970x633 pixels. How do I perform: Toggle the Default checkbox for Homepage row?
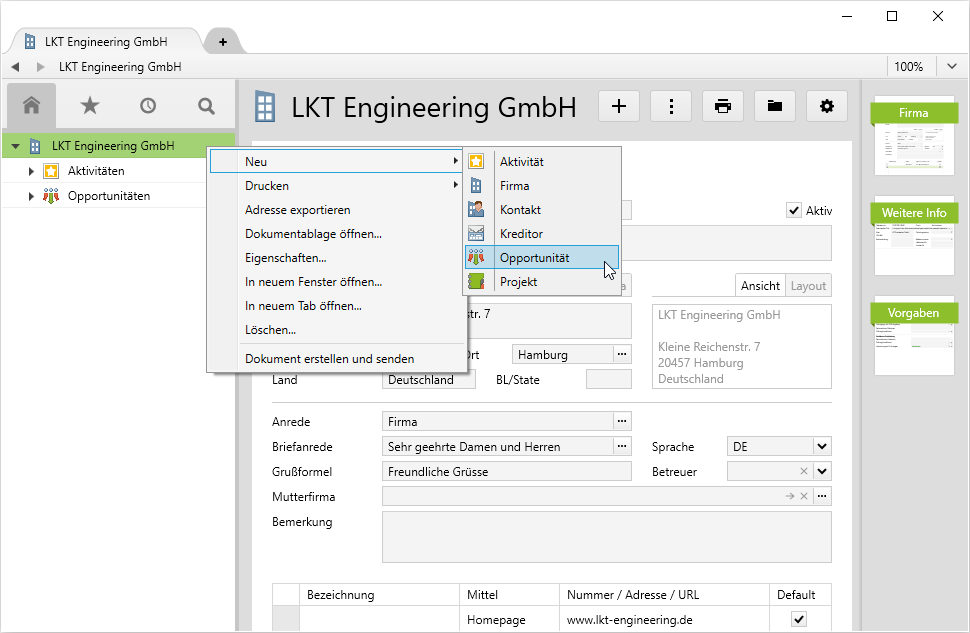pyautogui.click(x=798, y=620)
